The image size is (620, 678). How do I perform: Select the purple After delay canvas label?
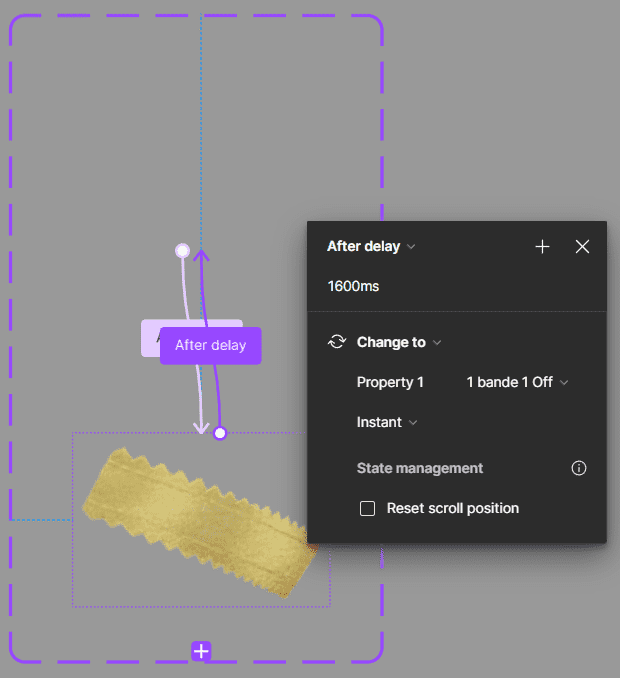[210, 345]
